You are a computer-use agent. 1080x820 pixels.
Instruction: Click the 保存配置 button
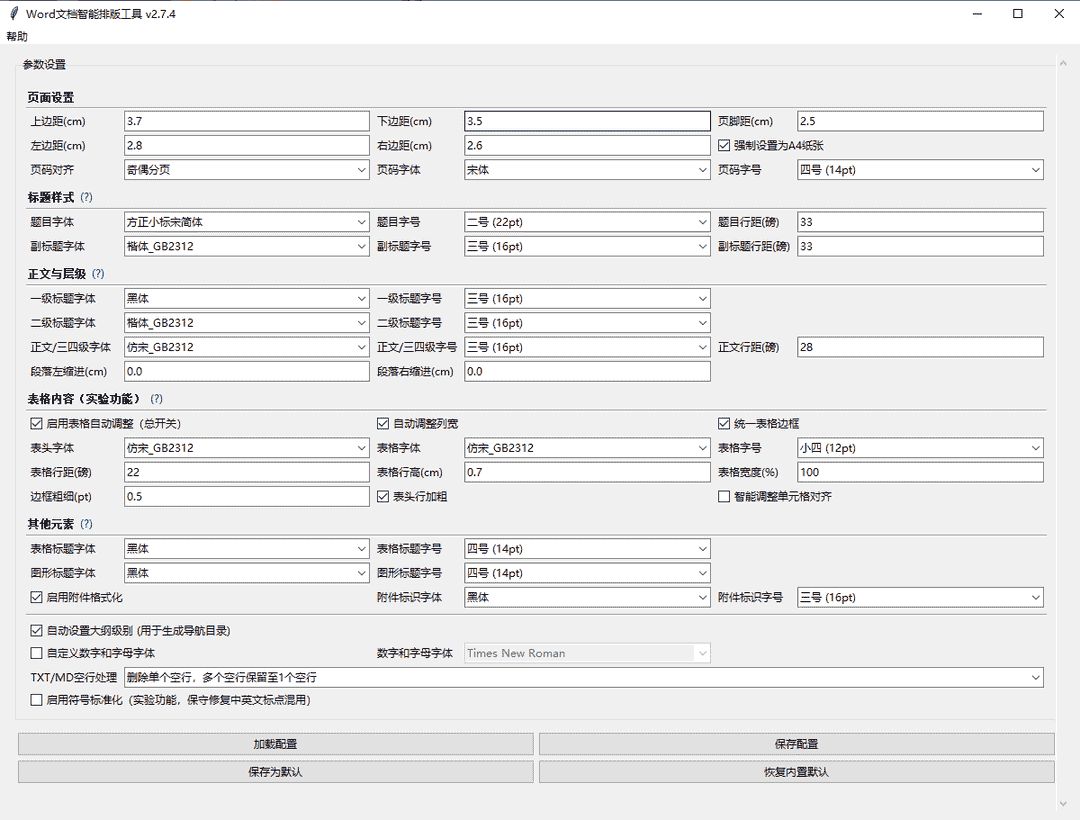pyautogui.click(x=797, y=744)
